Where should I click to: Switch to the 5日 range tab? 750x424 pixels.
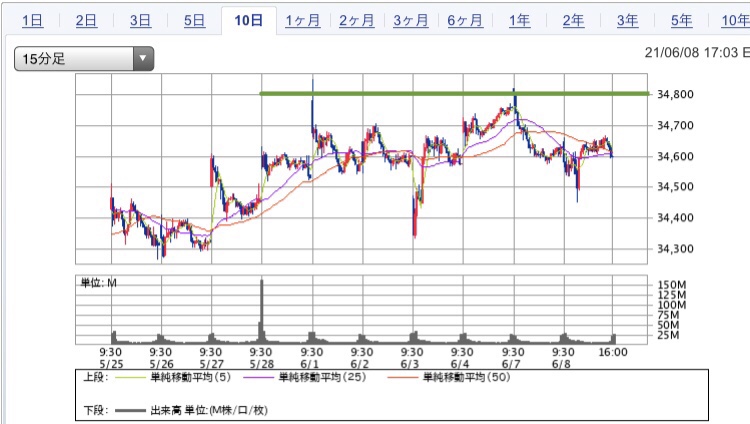point(195,21)
